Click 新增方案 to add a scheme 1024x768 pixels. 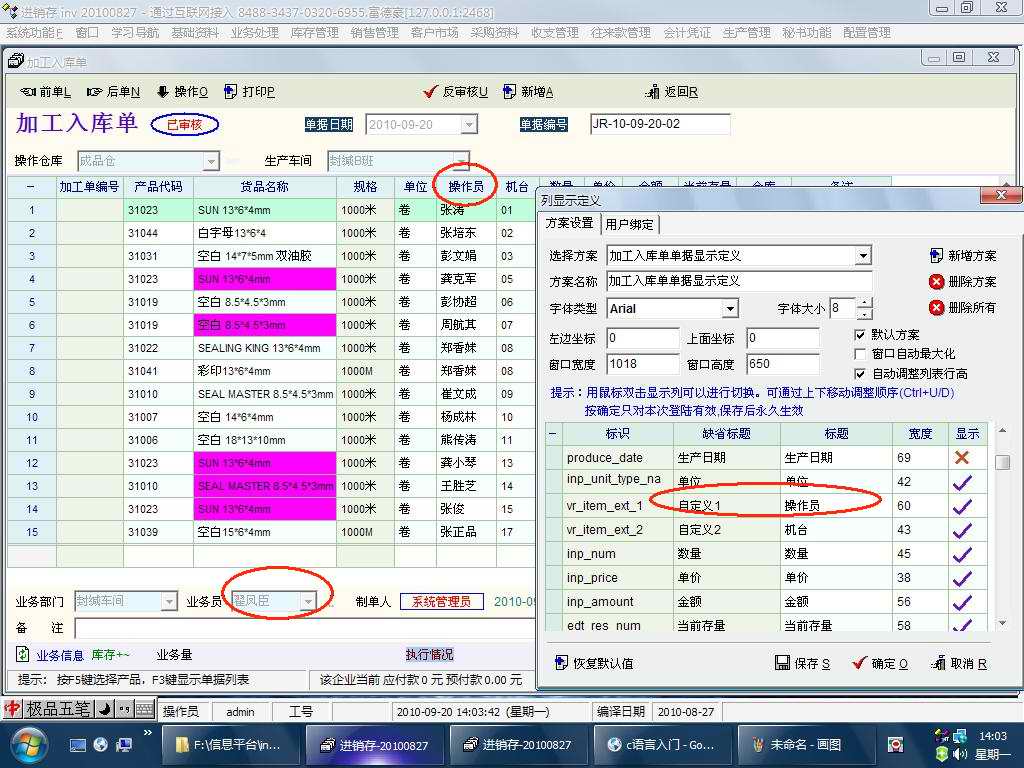(962, 256)
